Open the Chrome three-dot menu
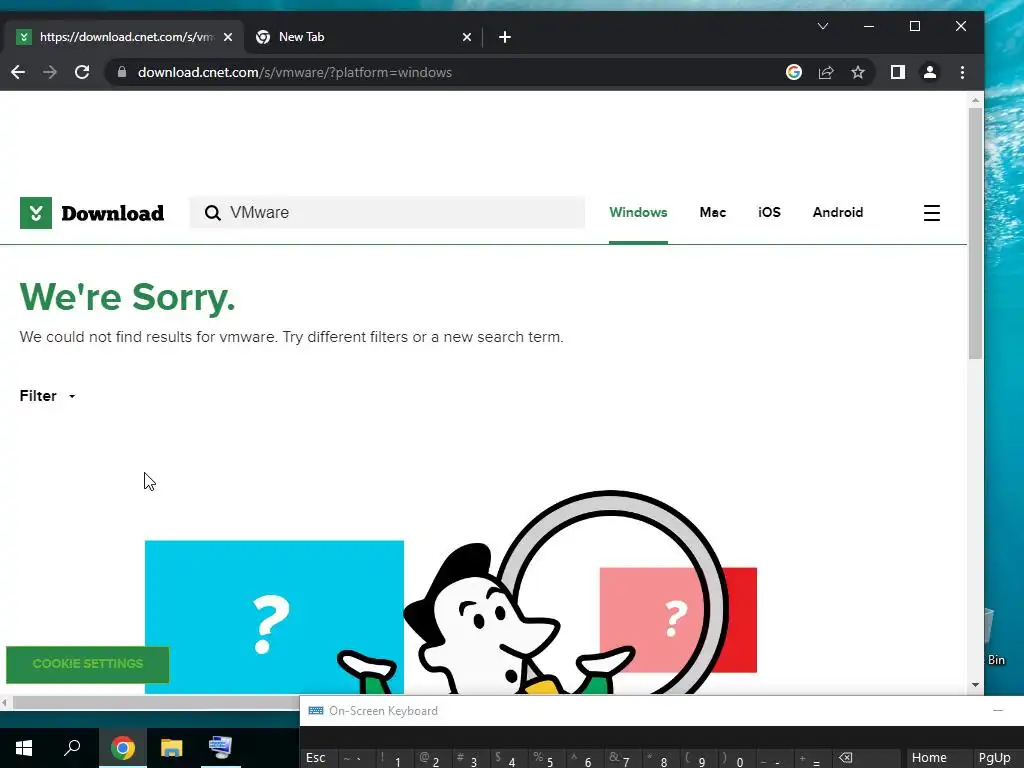The height and width of the screenshot is (768, 1024). coord(962,72)
